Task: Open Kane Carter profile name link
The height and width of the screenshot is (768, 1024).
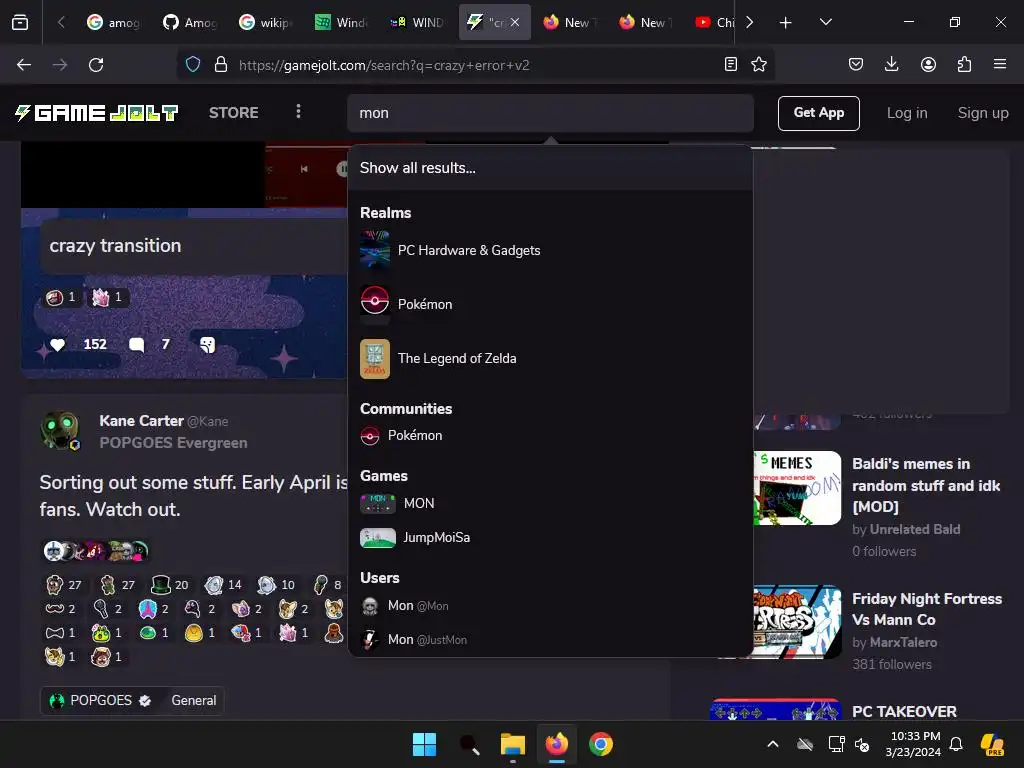Action: pyautogui.click(x=141, y=421)
